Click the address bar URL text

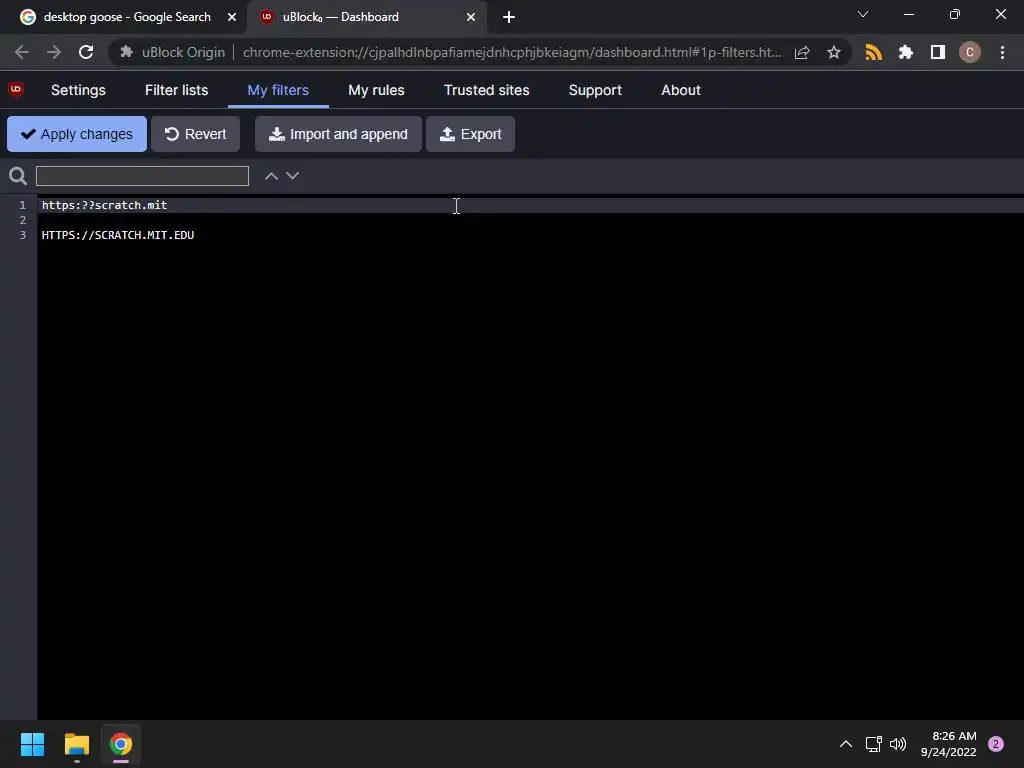point(512,52)
